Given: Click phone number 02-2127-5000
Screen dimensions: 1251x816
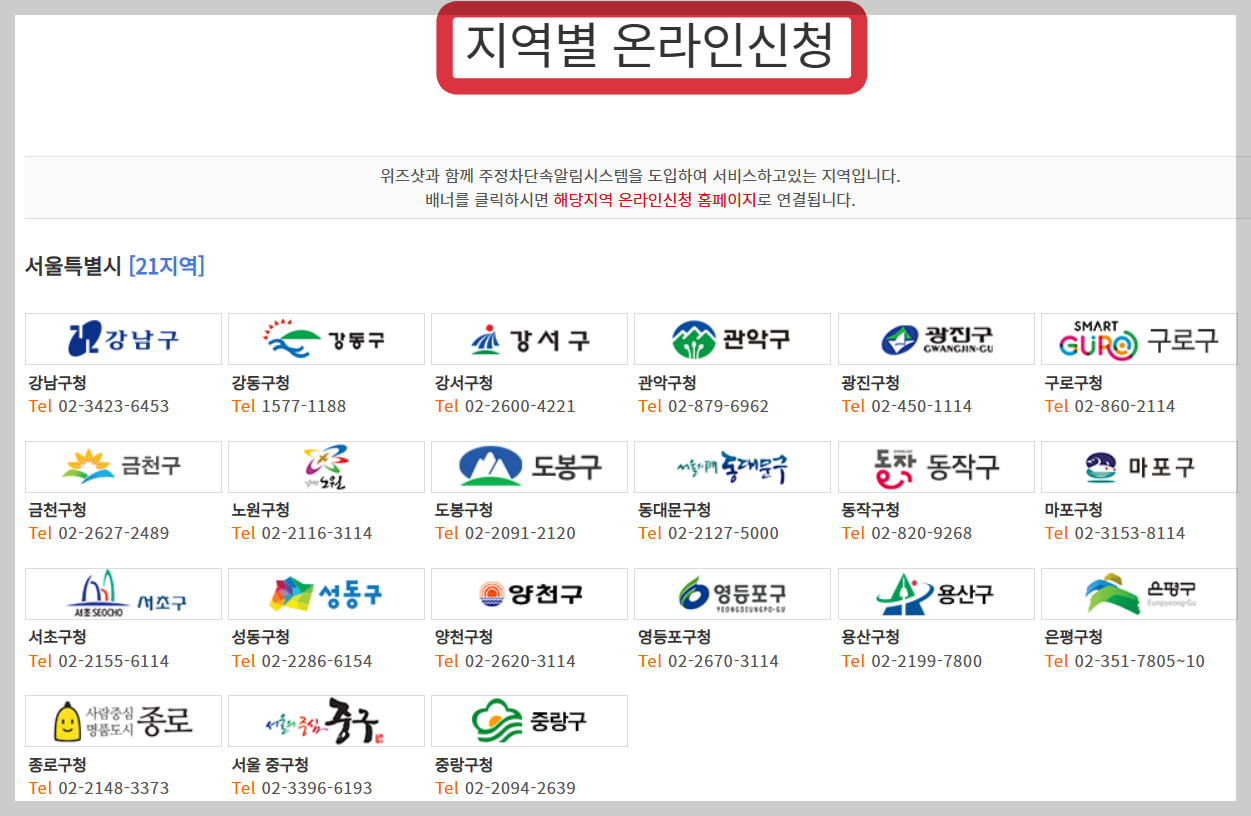Looking at the screenshot, I should [x=723, y=533].
